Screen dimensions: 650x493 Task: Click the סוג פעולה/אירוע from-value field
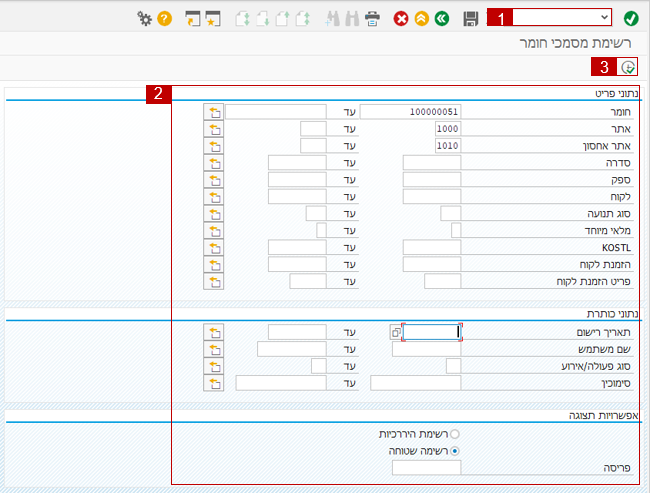coord(454,367)
